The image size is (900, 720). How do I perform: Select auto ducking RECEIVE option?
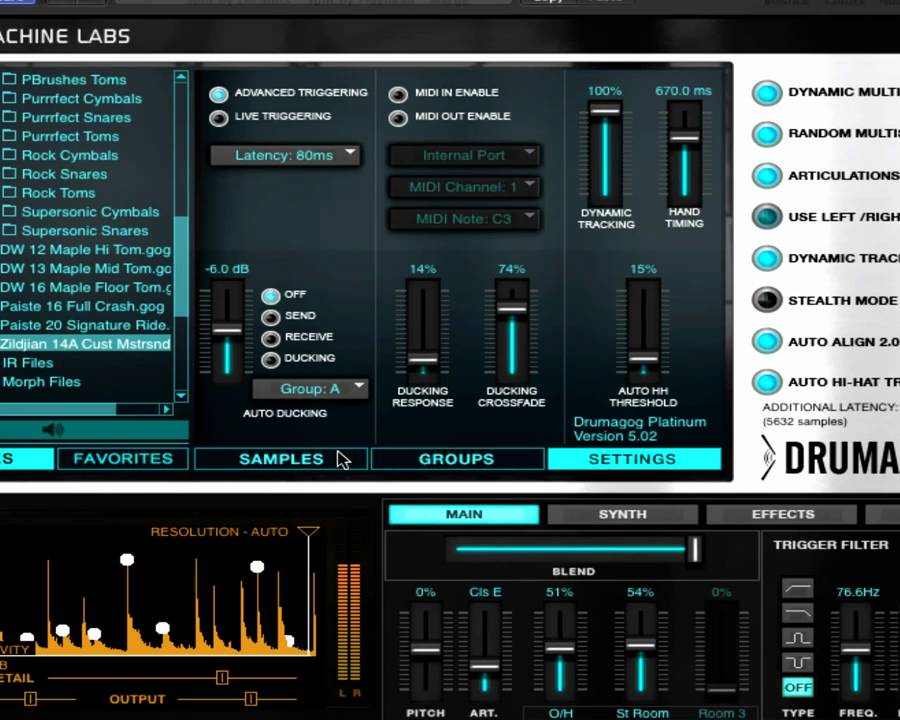point(271,338)
